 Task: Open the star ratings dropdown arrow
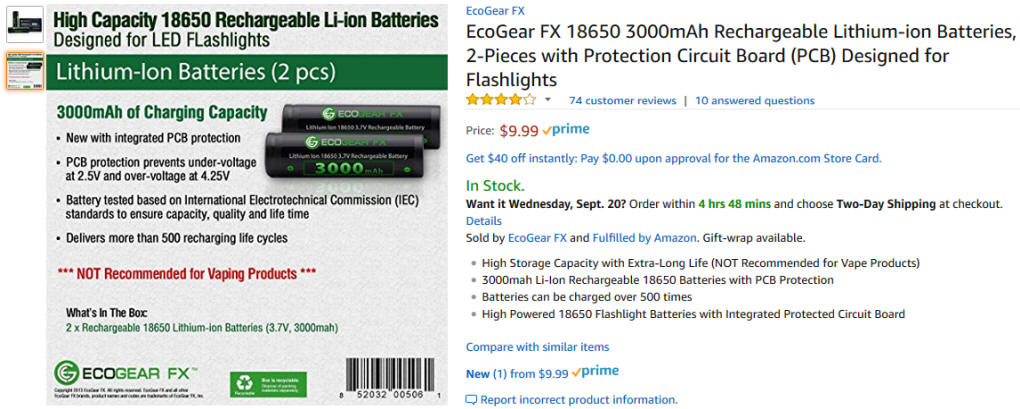point(548,100)
